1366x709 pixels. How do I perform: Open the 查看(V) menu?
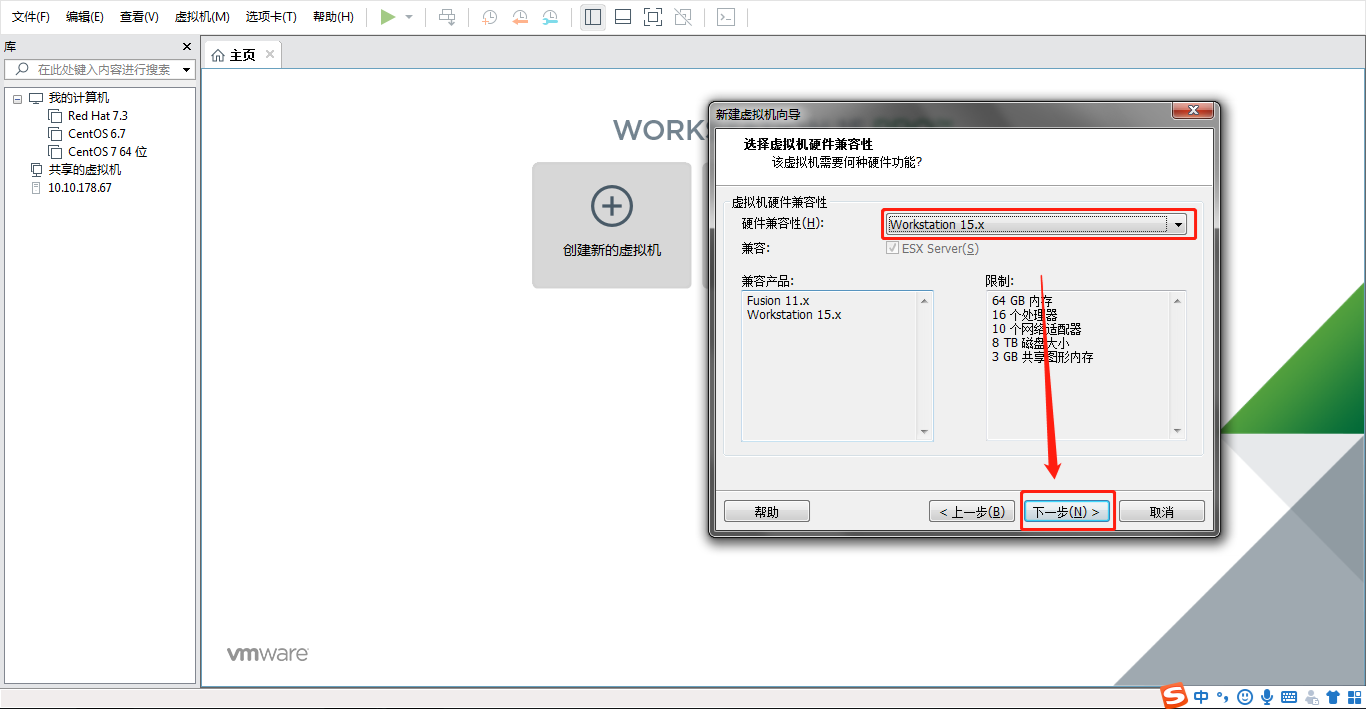[x=139, y=17]
